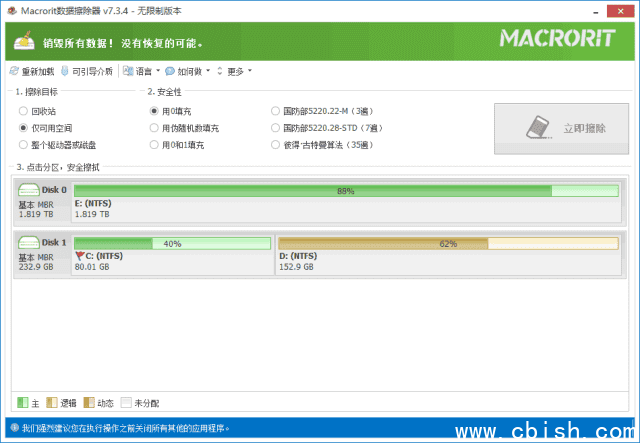Click the Disk 0 drive icon
Screen dimensions: 640x443
coord(28,190)
